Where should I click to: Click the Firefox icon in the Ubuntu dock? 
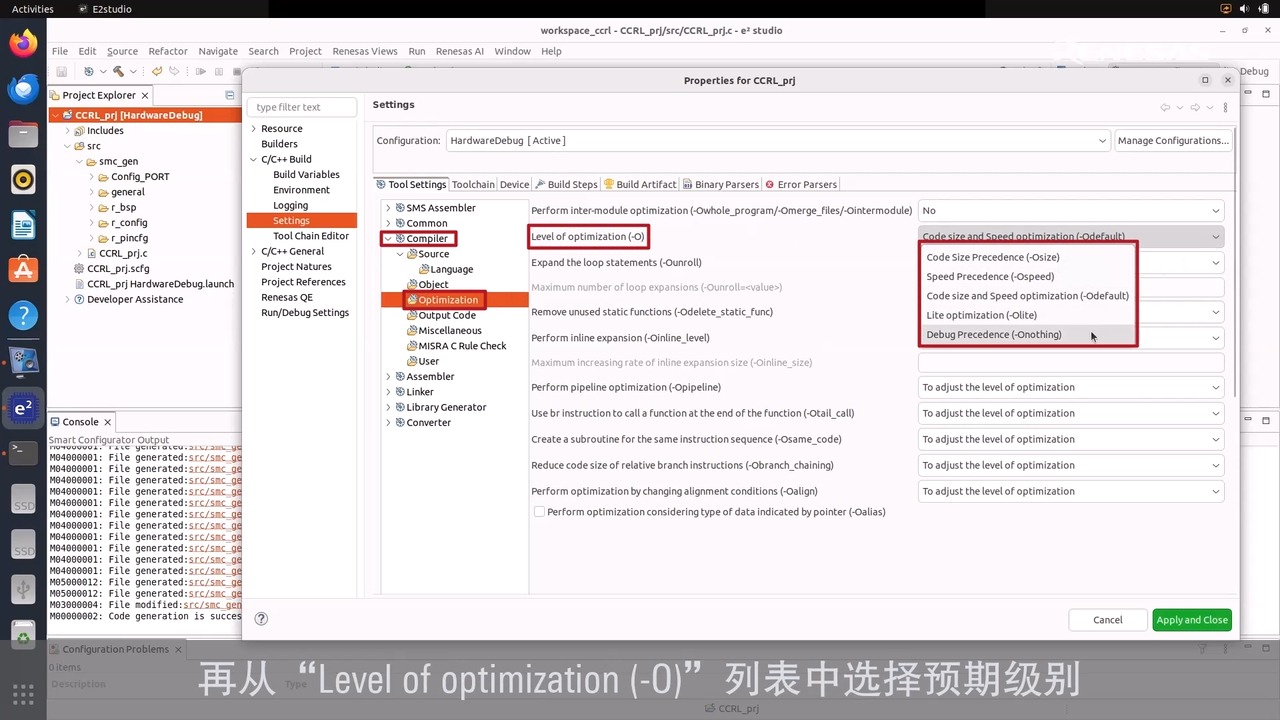point(22,44)
